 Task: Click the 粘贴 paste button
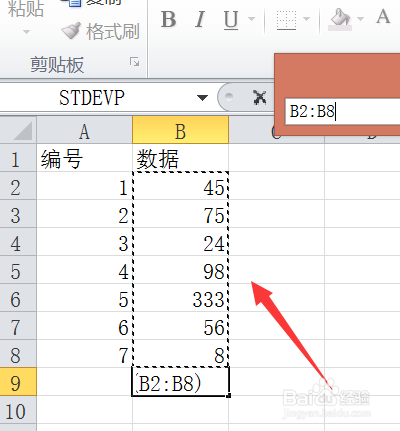click(26, 9)
